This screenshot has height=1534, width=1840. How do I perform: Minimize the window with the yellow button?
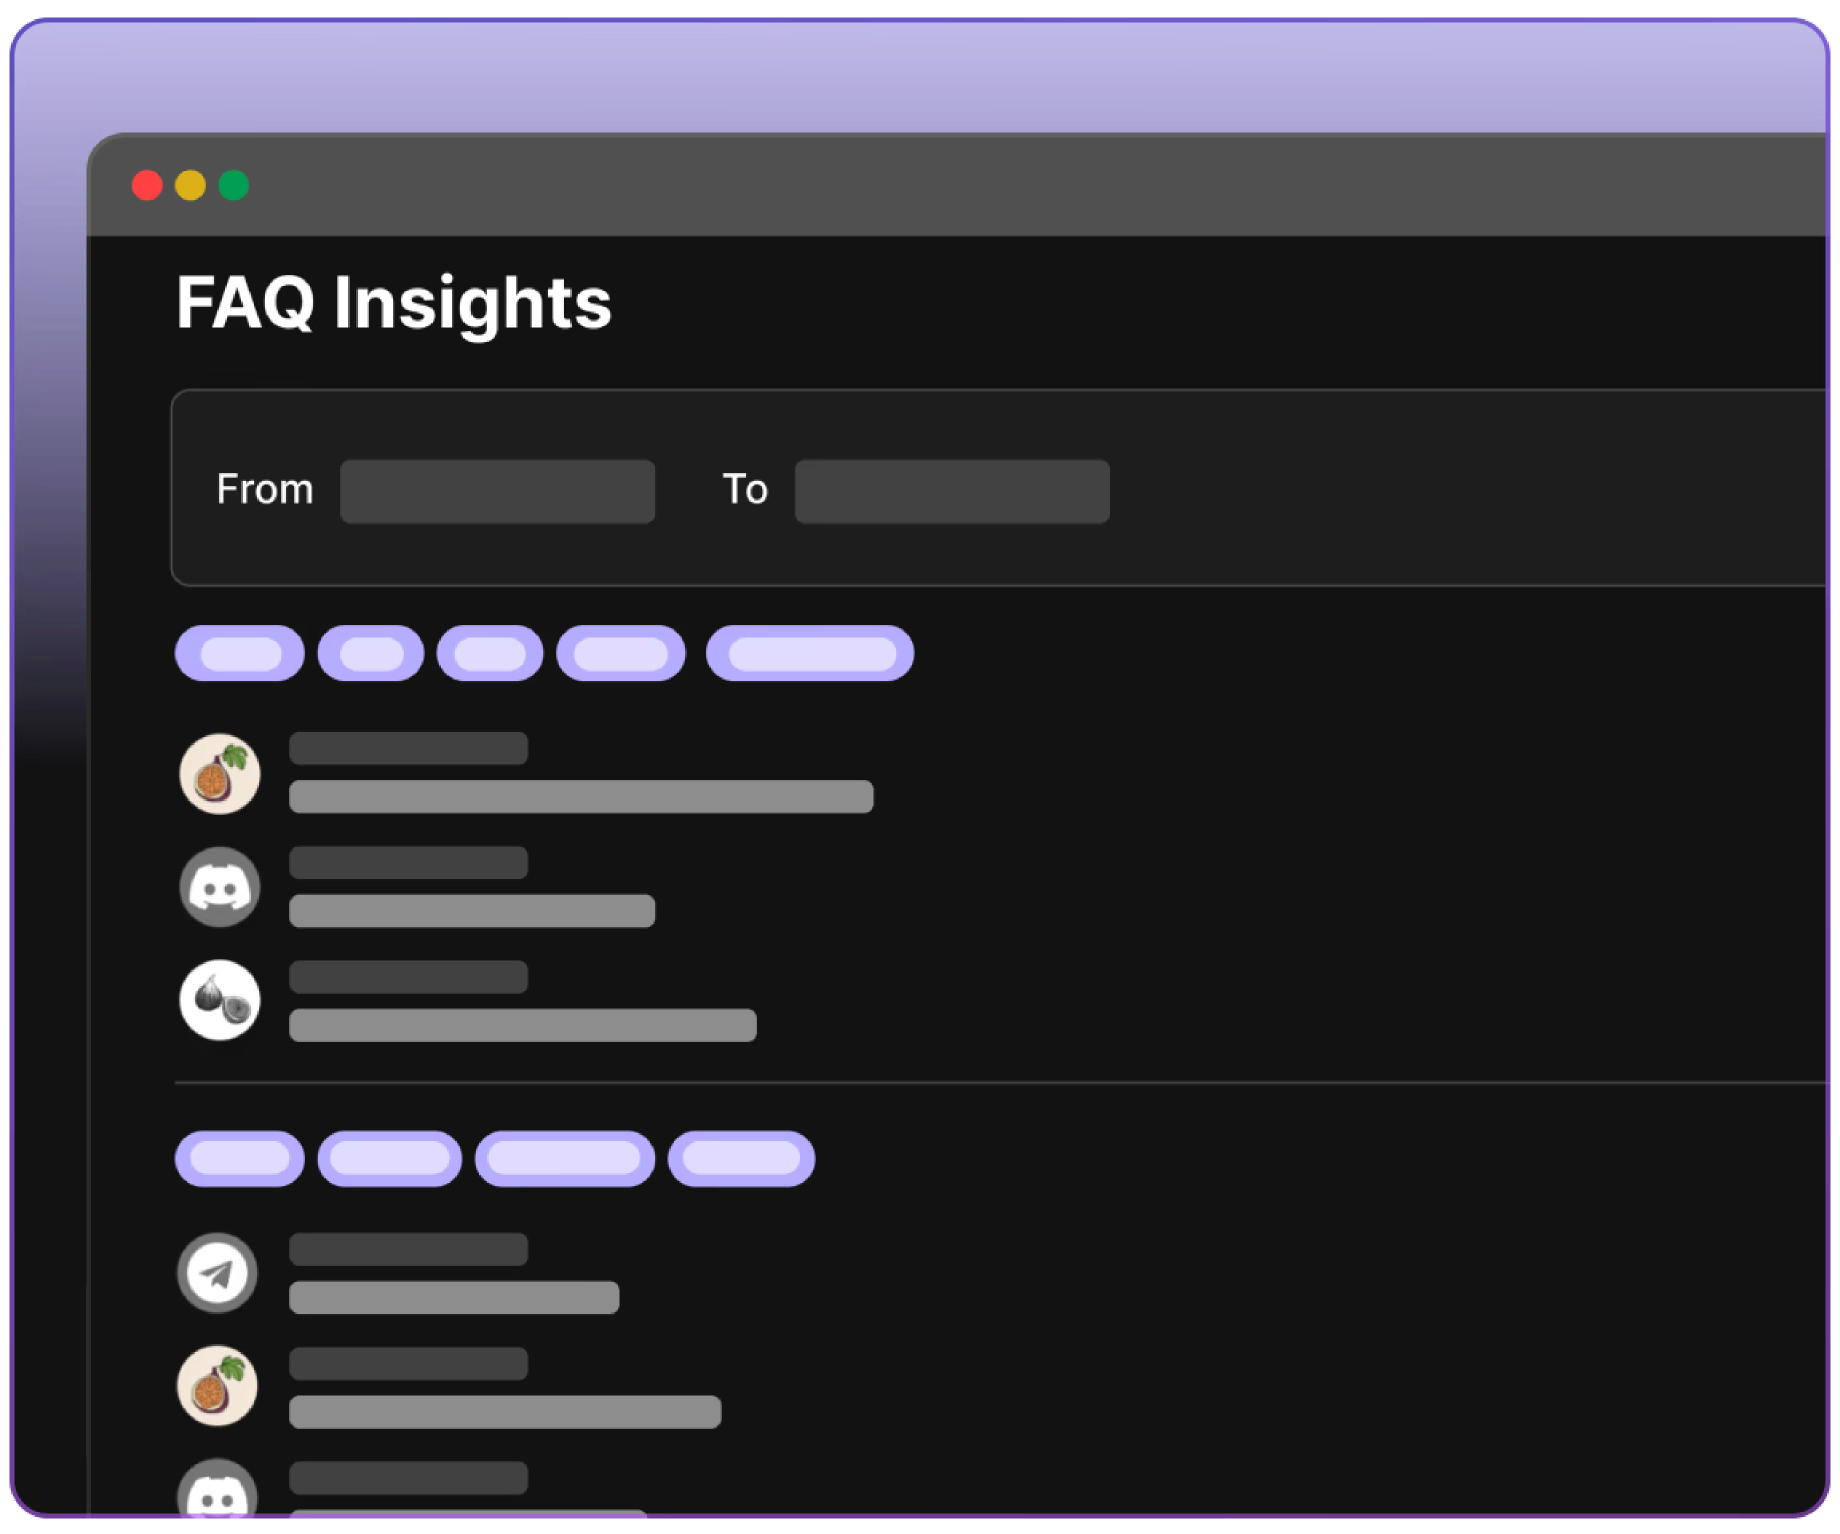click(190, 186)
